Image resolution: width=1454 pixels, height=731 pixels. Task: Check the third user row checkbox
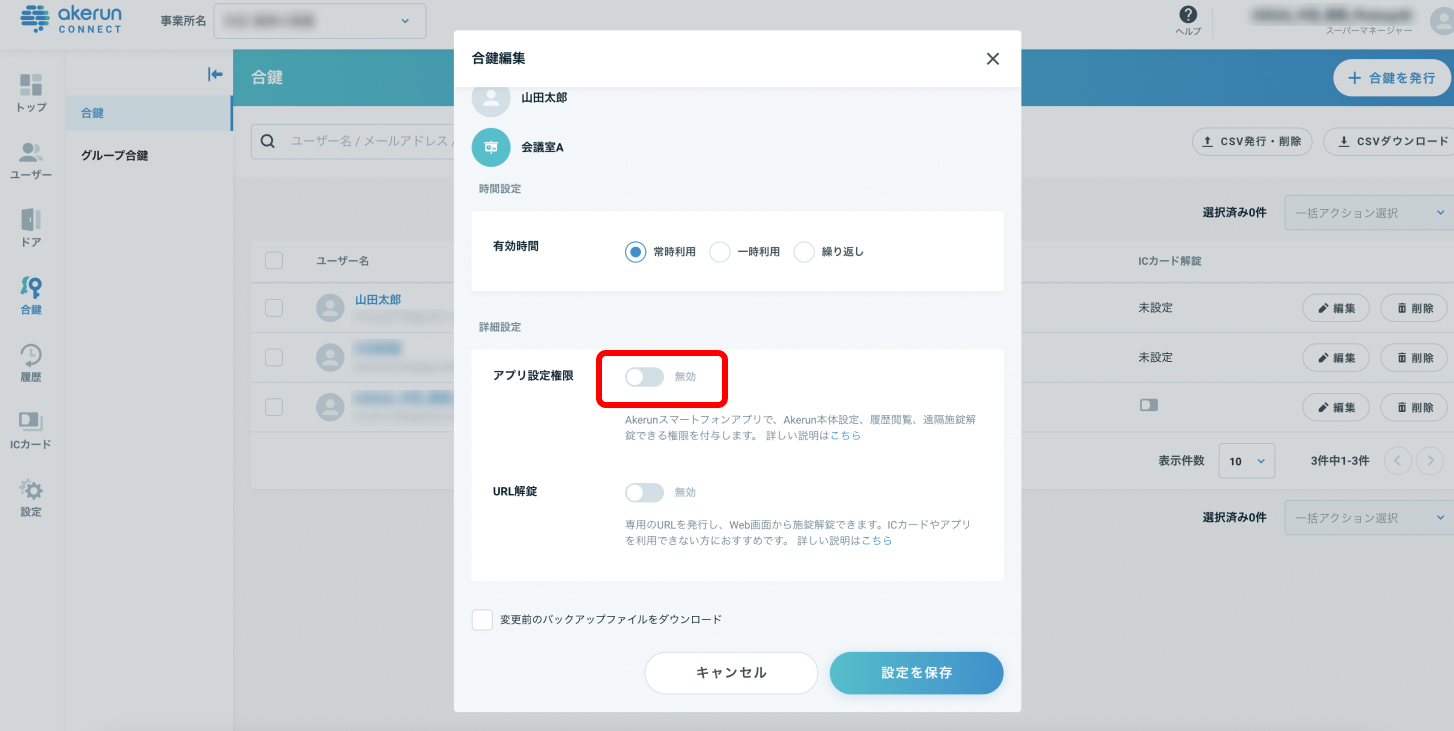coord(274,406)
